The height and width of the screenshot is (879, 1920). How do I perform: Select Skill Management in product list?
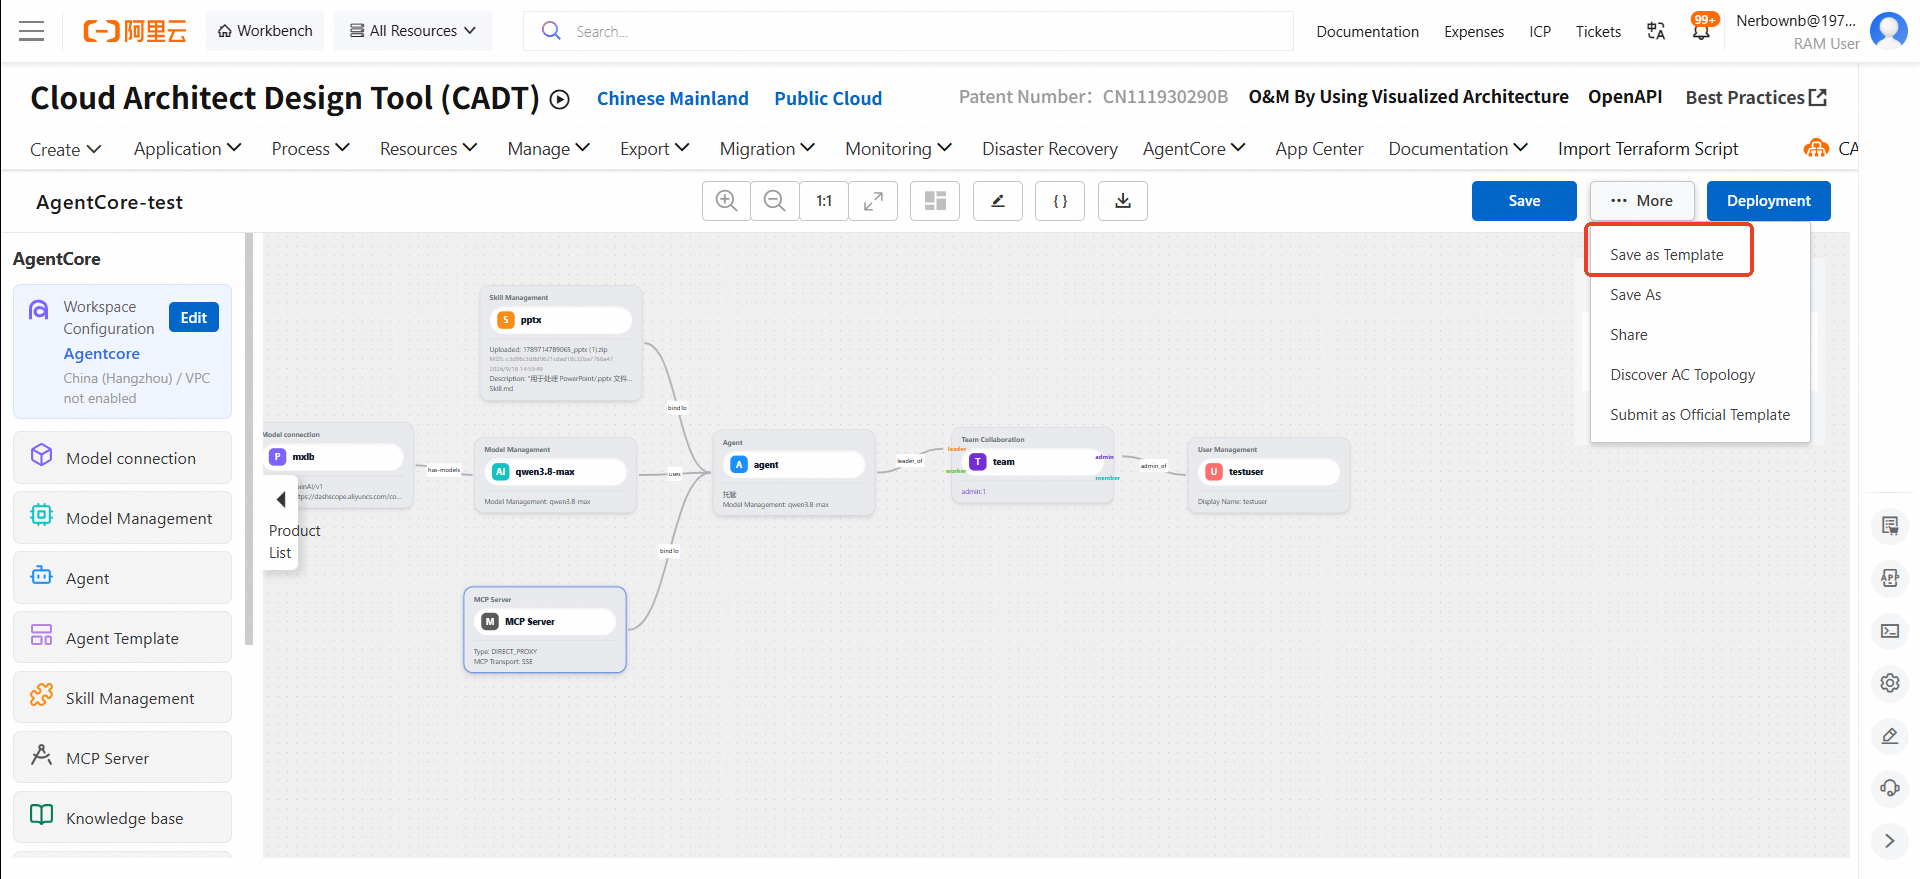(x=122, y=697)
